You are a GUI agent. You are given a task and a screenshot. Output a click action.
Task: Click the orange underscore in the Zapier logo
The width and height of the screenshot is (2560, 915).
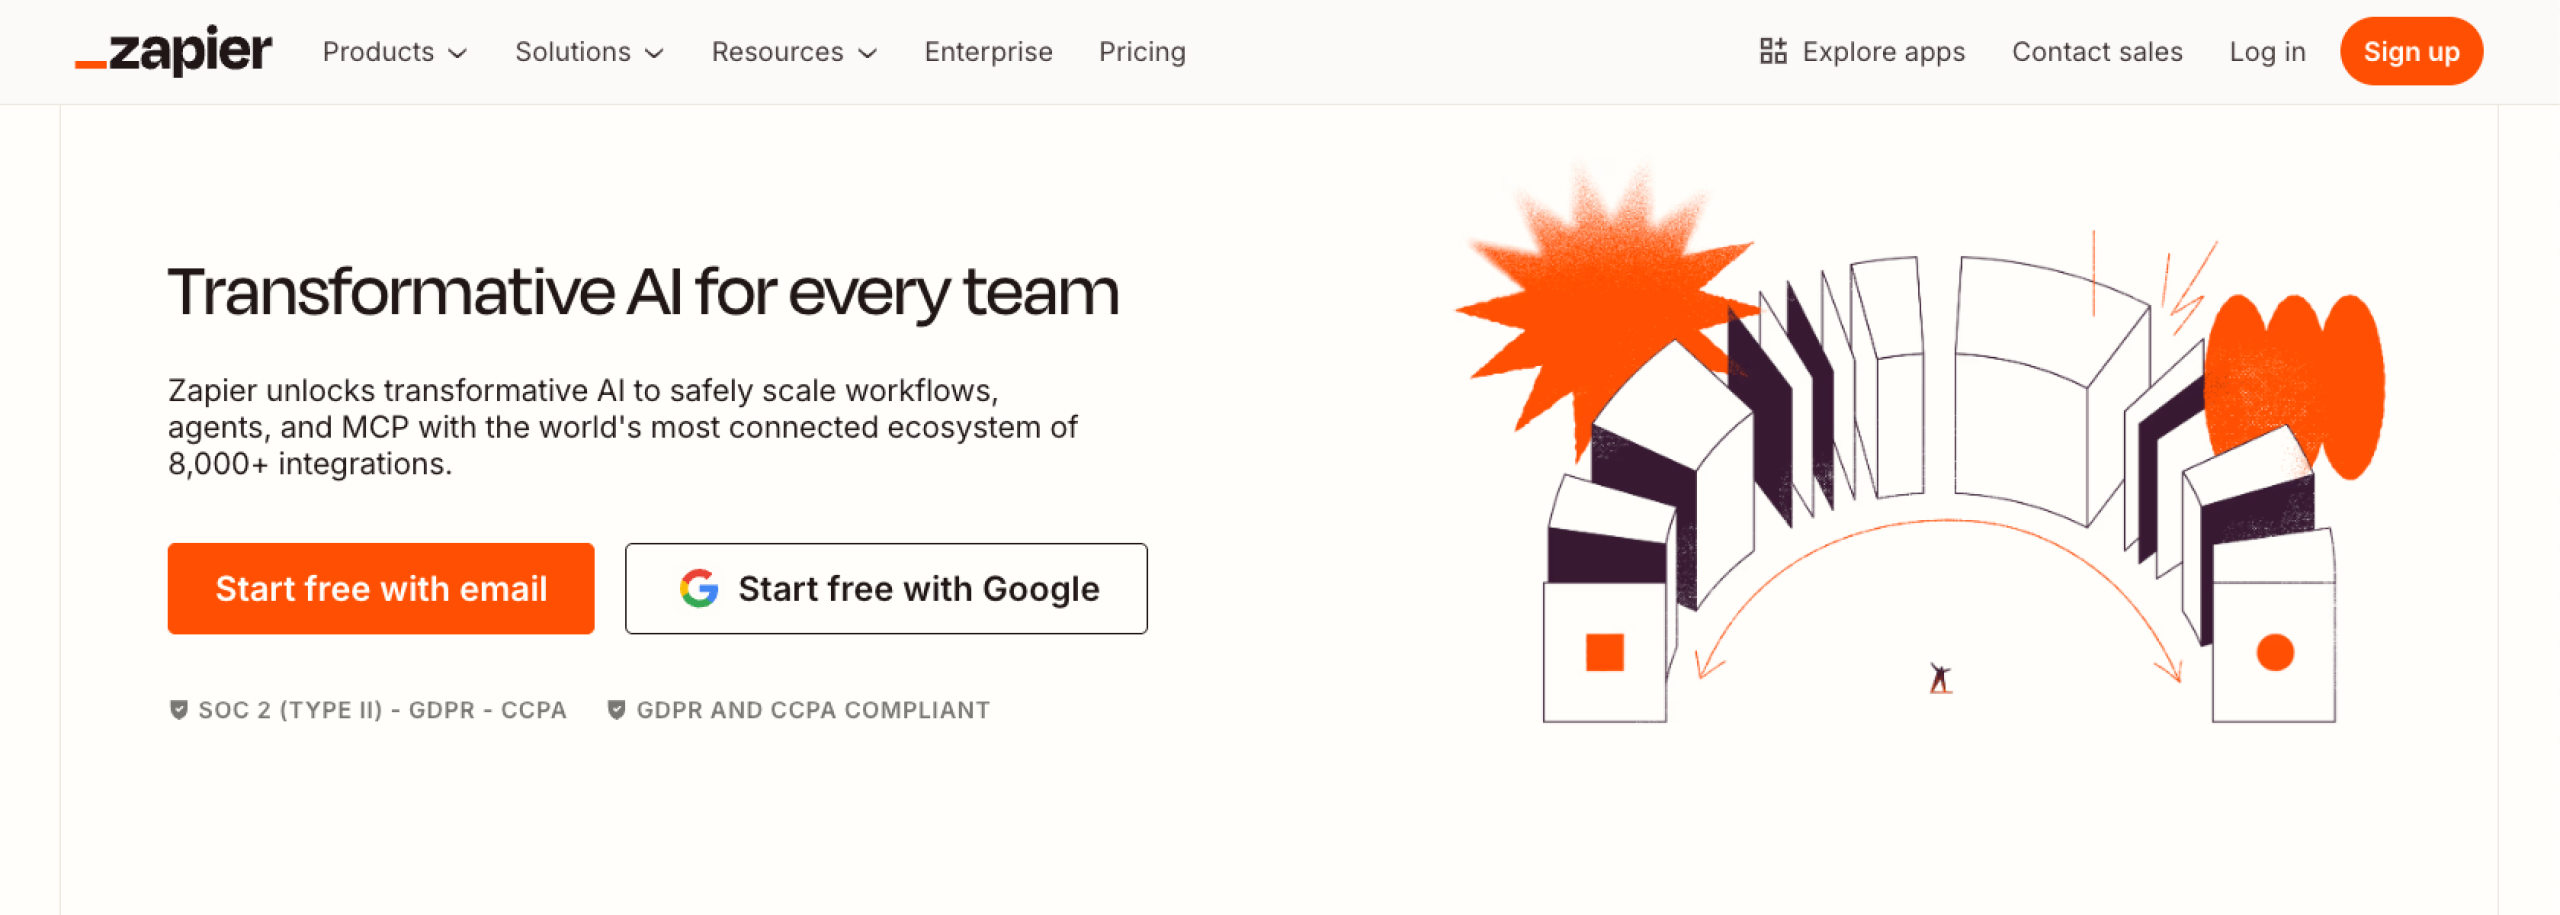pyautogui.click(x=89, y=65)
